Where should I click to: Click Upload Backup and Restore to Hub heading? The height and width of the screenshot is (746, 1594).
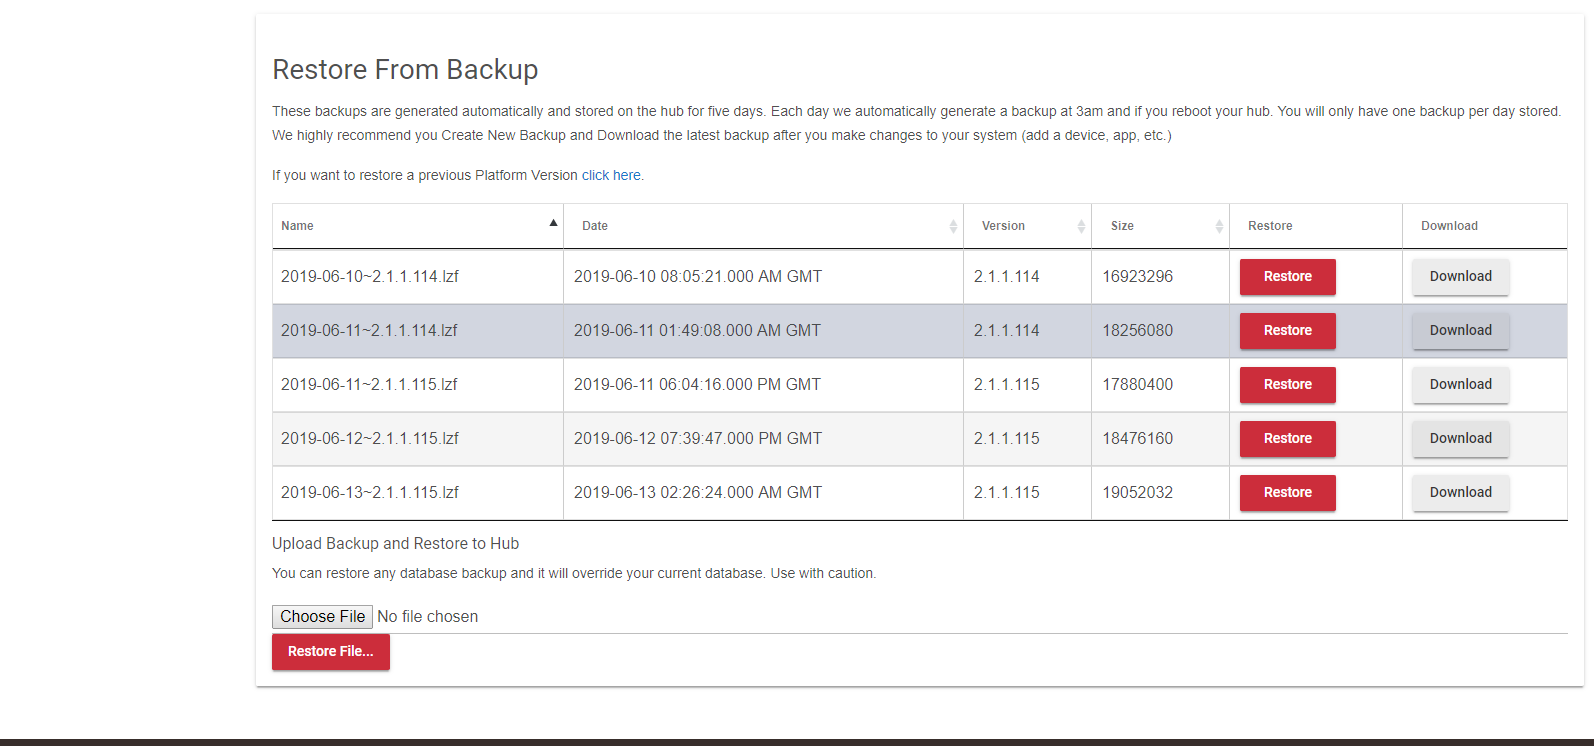395,544
